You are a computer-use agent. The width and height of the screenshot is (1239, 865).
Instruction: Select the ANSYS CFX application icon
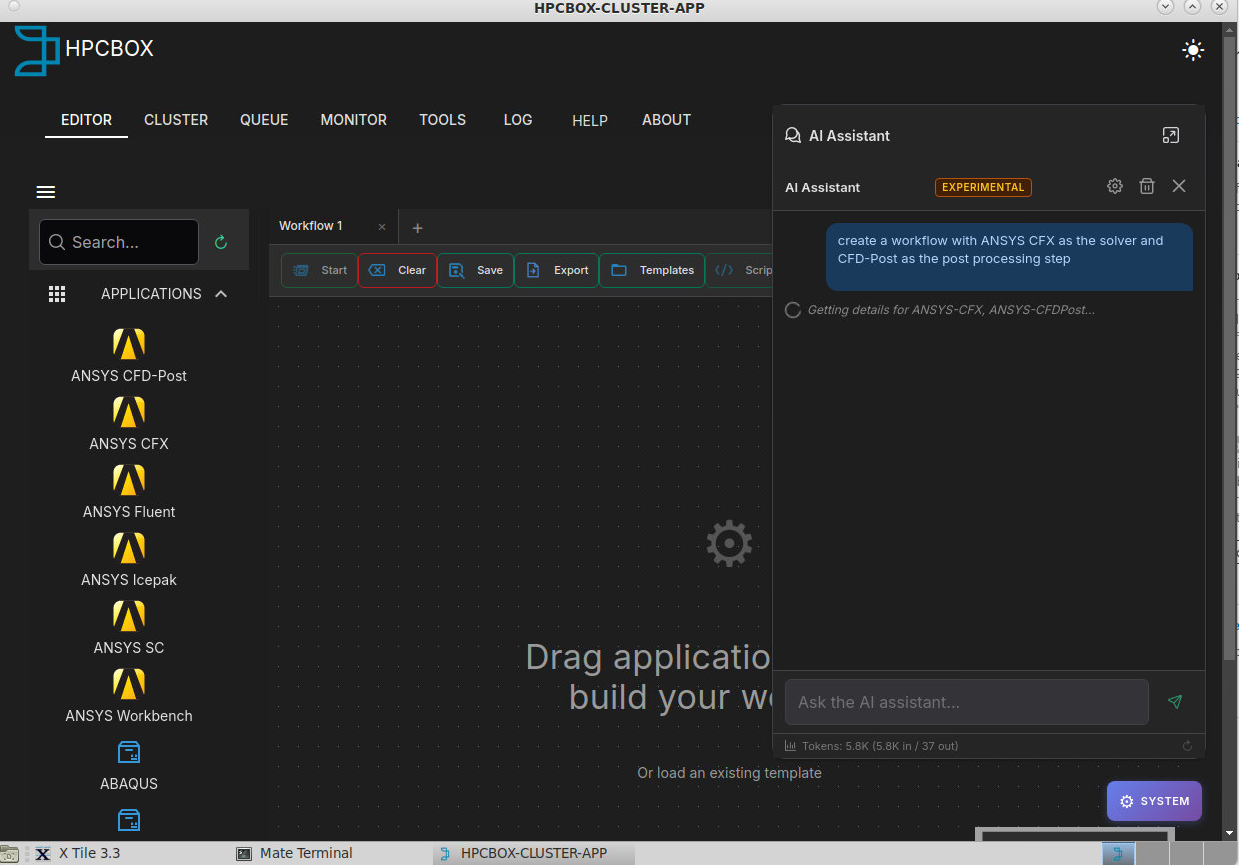(x=129, y=412)
